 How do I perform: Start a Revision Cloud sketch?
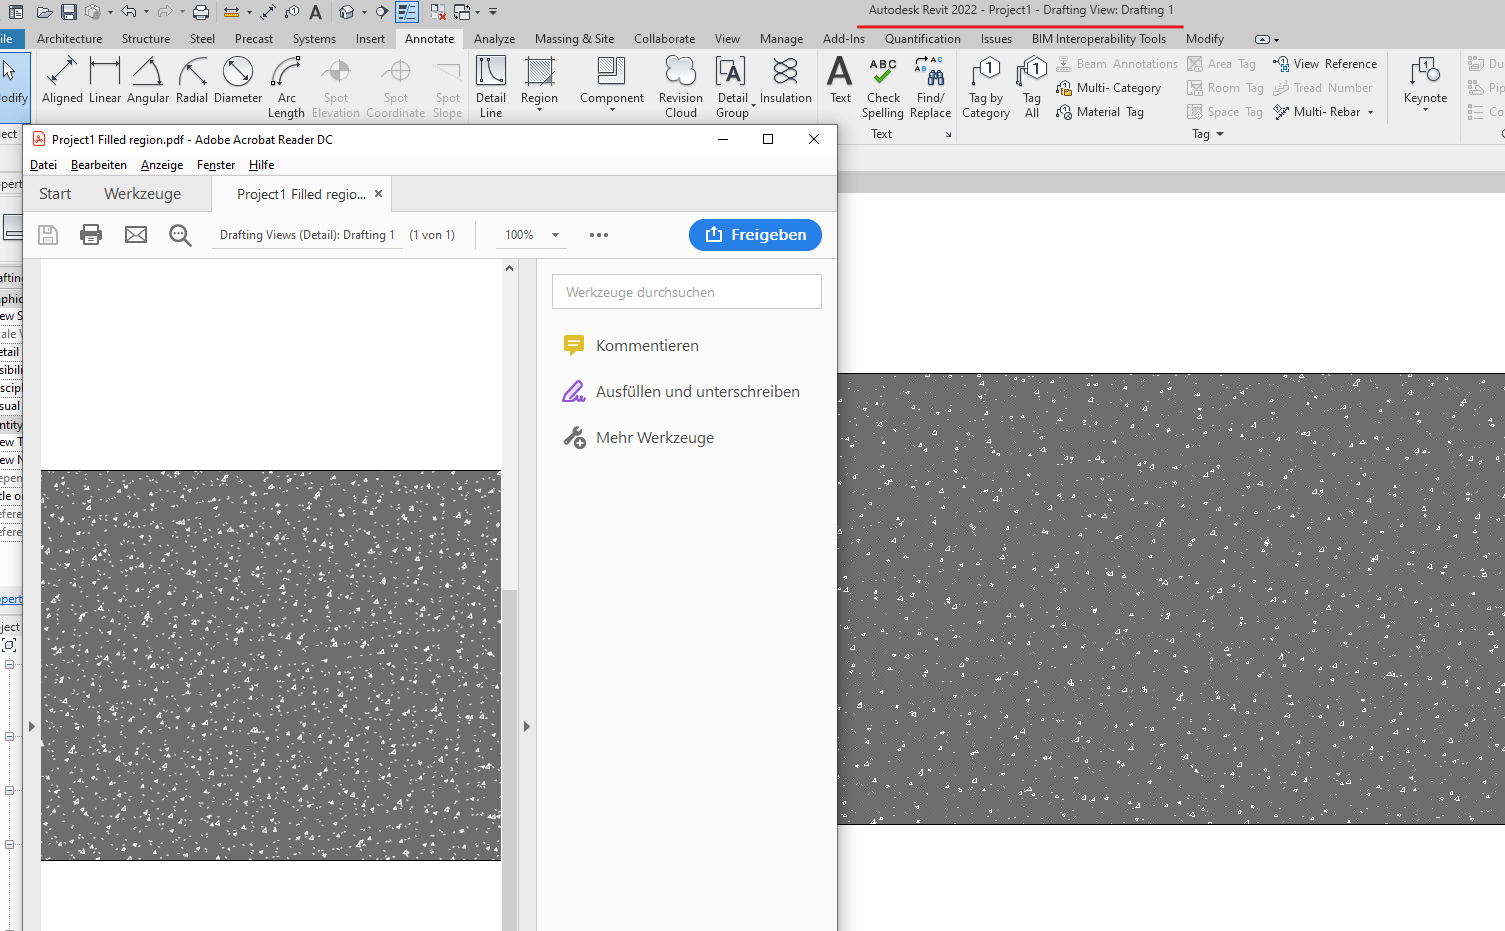tap(680, 85)
